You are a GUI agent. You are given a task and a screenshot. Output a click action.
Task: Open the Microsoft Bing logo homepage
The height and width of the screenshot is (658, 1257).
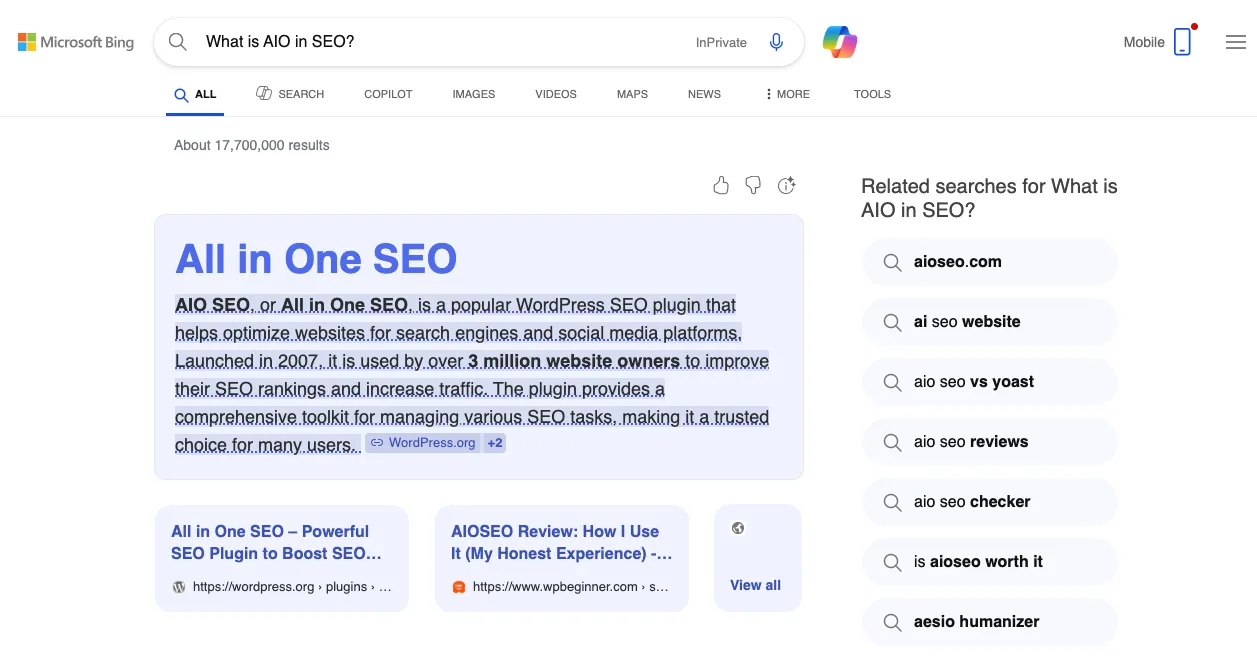76,42
